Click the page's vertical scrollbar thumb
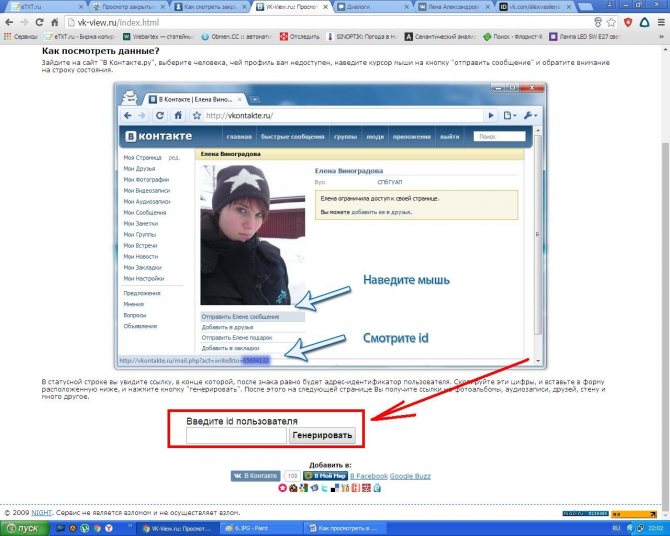The width and height of the screenshot is (670, 536). pos(666,327)
